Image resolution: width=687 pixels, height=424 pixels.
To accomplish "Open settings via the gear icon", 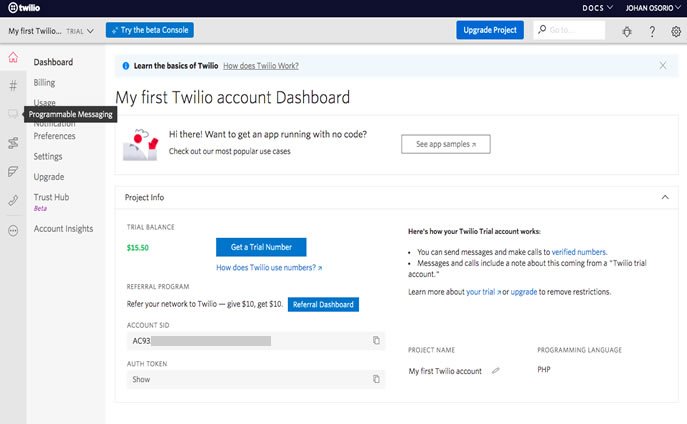I will click(x=676, y=31).
